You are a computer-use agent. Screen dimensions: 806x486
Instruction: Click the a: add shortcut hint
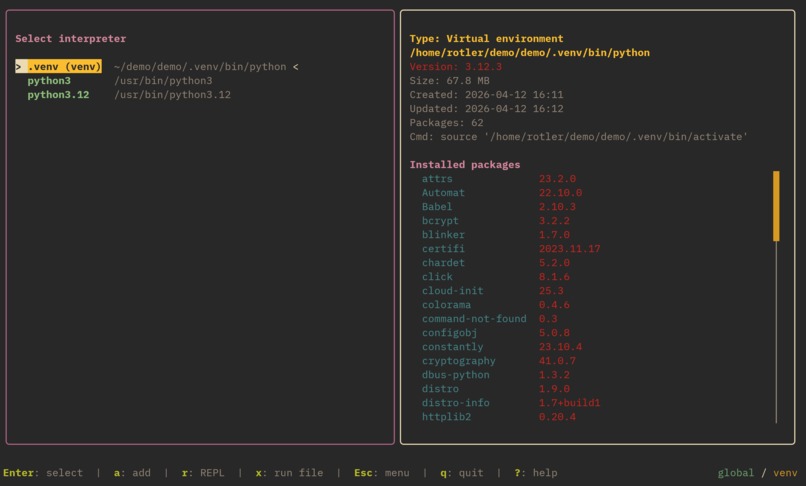[x=132, y=473]
